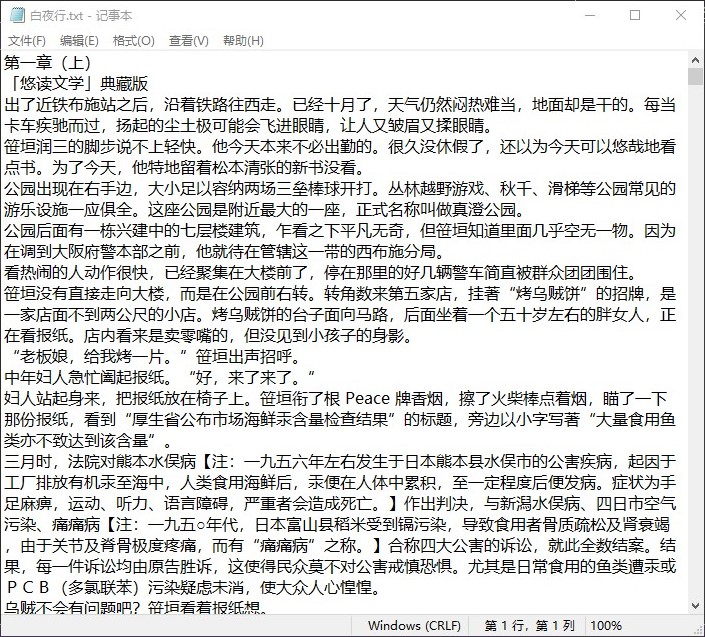Place cursor at line starting 一家店面不到两公尺
Image resolution: width=705 pixels, height=637 pixels.
click(340, 314)
